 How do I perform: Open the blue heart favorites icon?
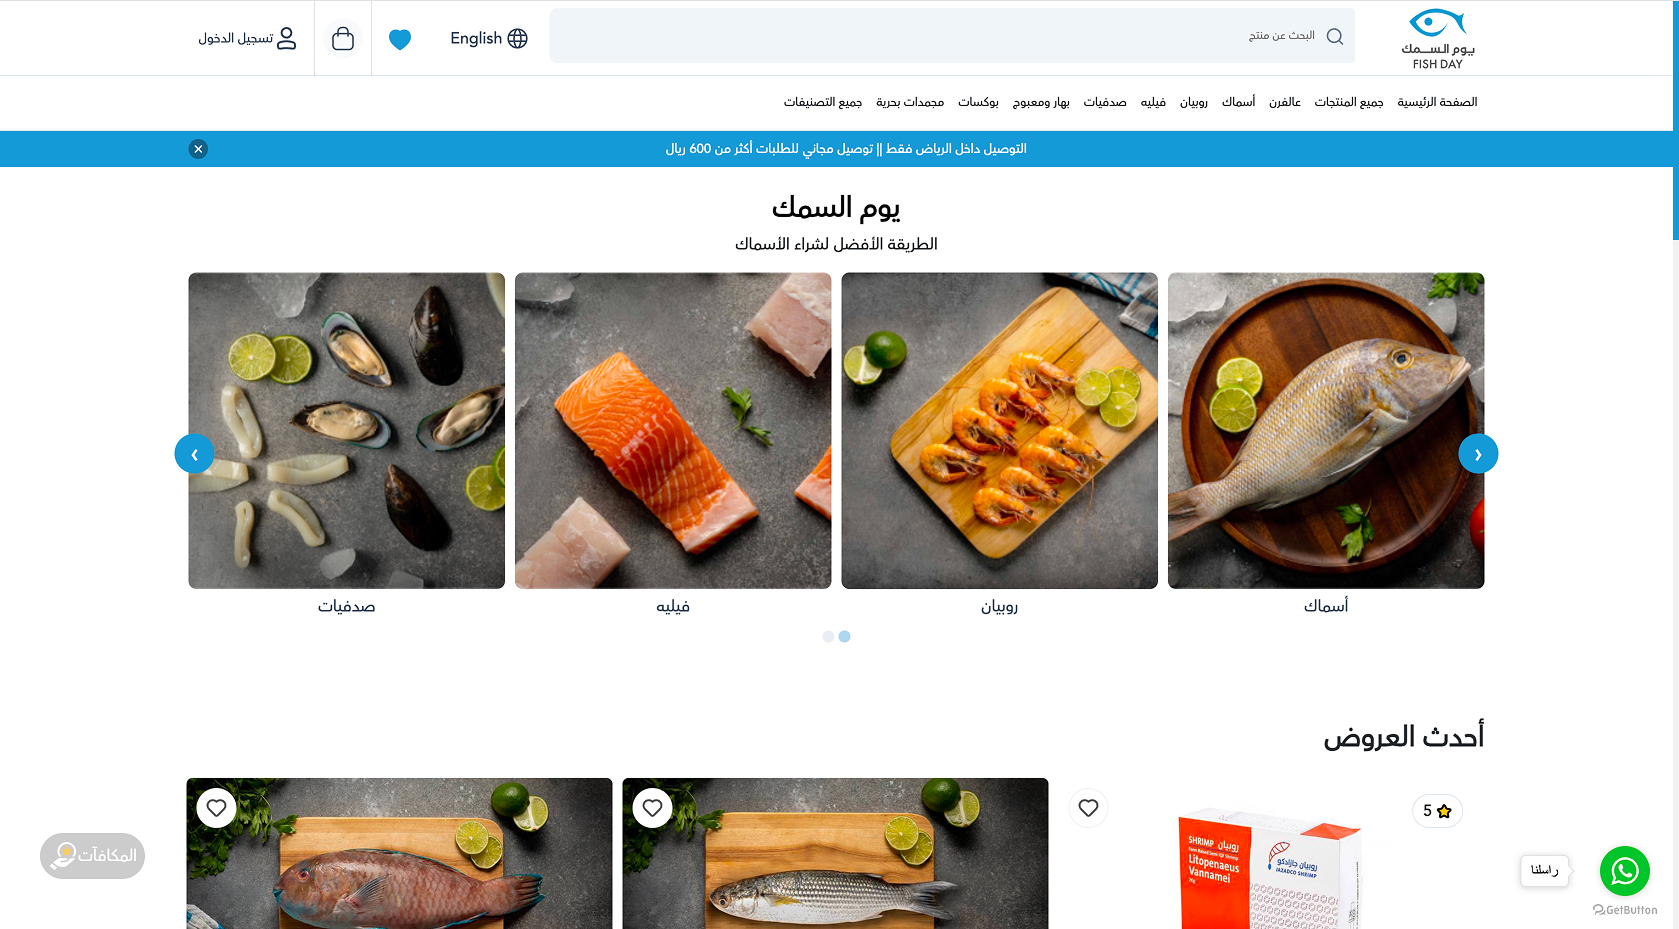coord(400,39)
